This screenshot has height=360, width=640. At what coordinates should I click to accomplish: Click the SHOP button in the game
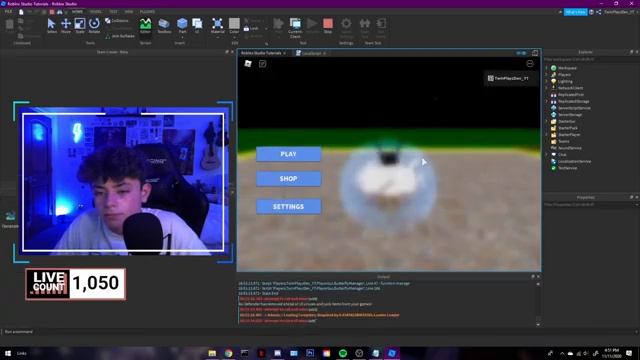tap(289, 179)
